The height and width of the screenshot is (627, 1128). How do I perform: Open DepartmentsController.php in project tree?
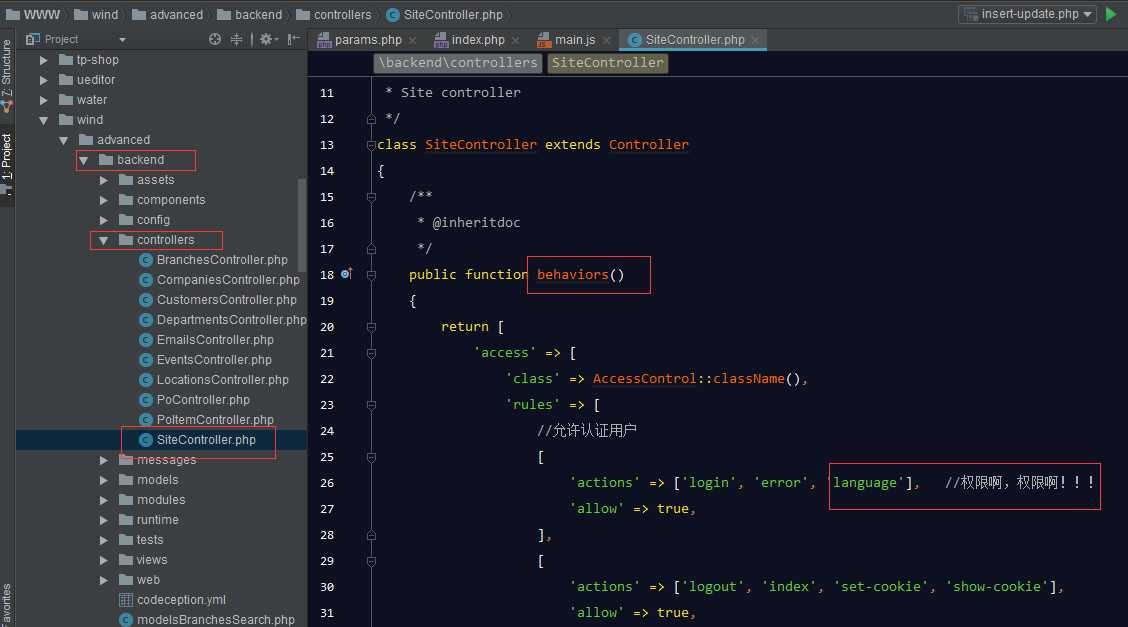(x=222, y=320)
